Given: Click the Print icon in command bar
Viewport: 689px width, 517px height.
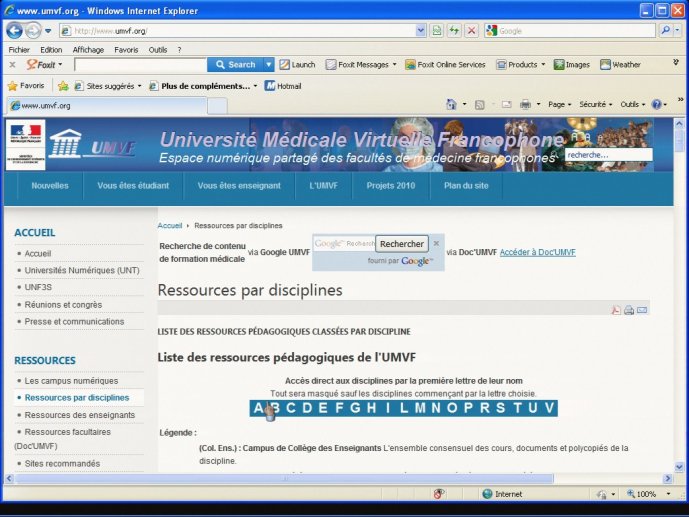Looking at the screenshot, I should pos(526,105).
